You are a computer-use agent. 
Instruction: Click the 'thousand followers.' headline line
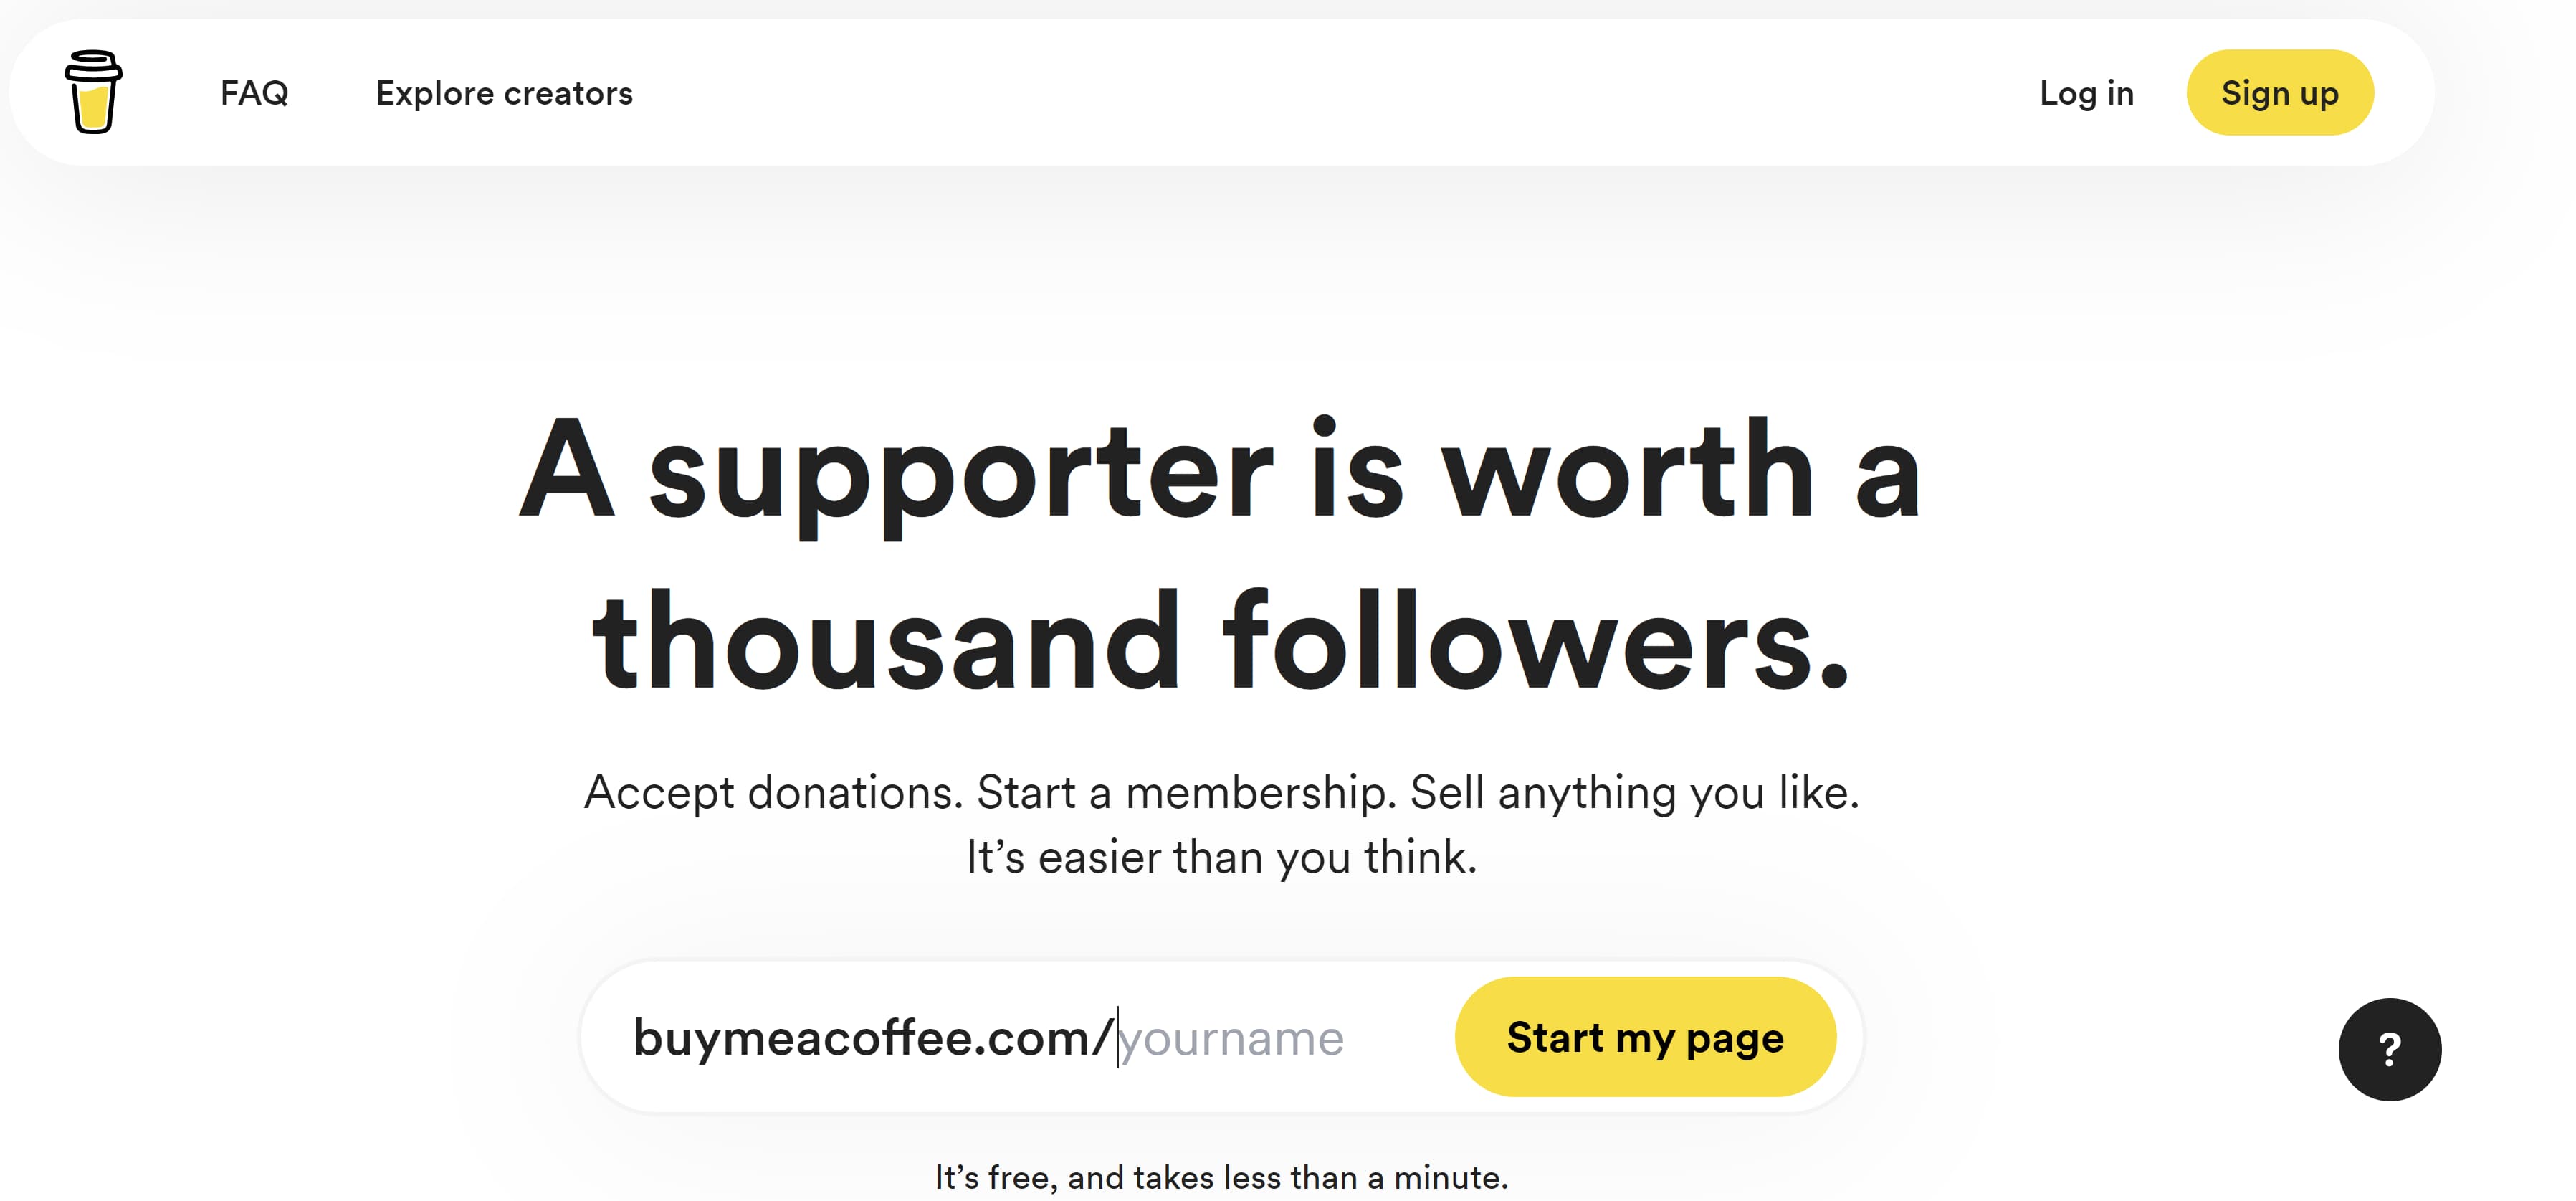1220,642
